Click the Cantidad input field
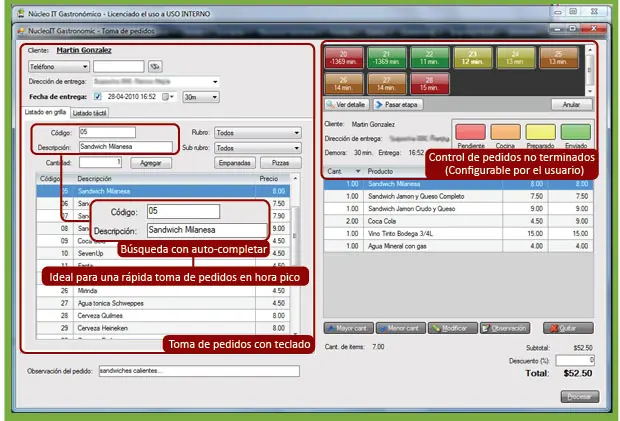 point(100,162)
